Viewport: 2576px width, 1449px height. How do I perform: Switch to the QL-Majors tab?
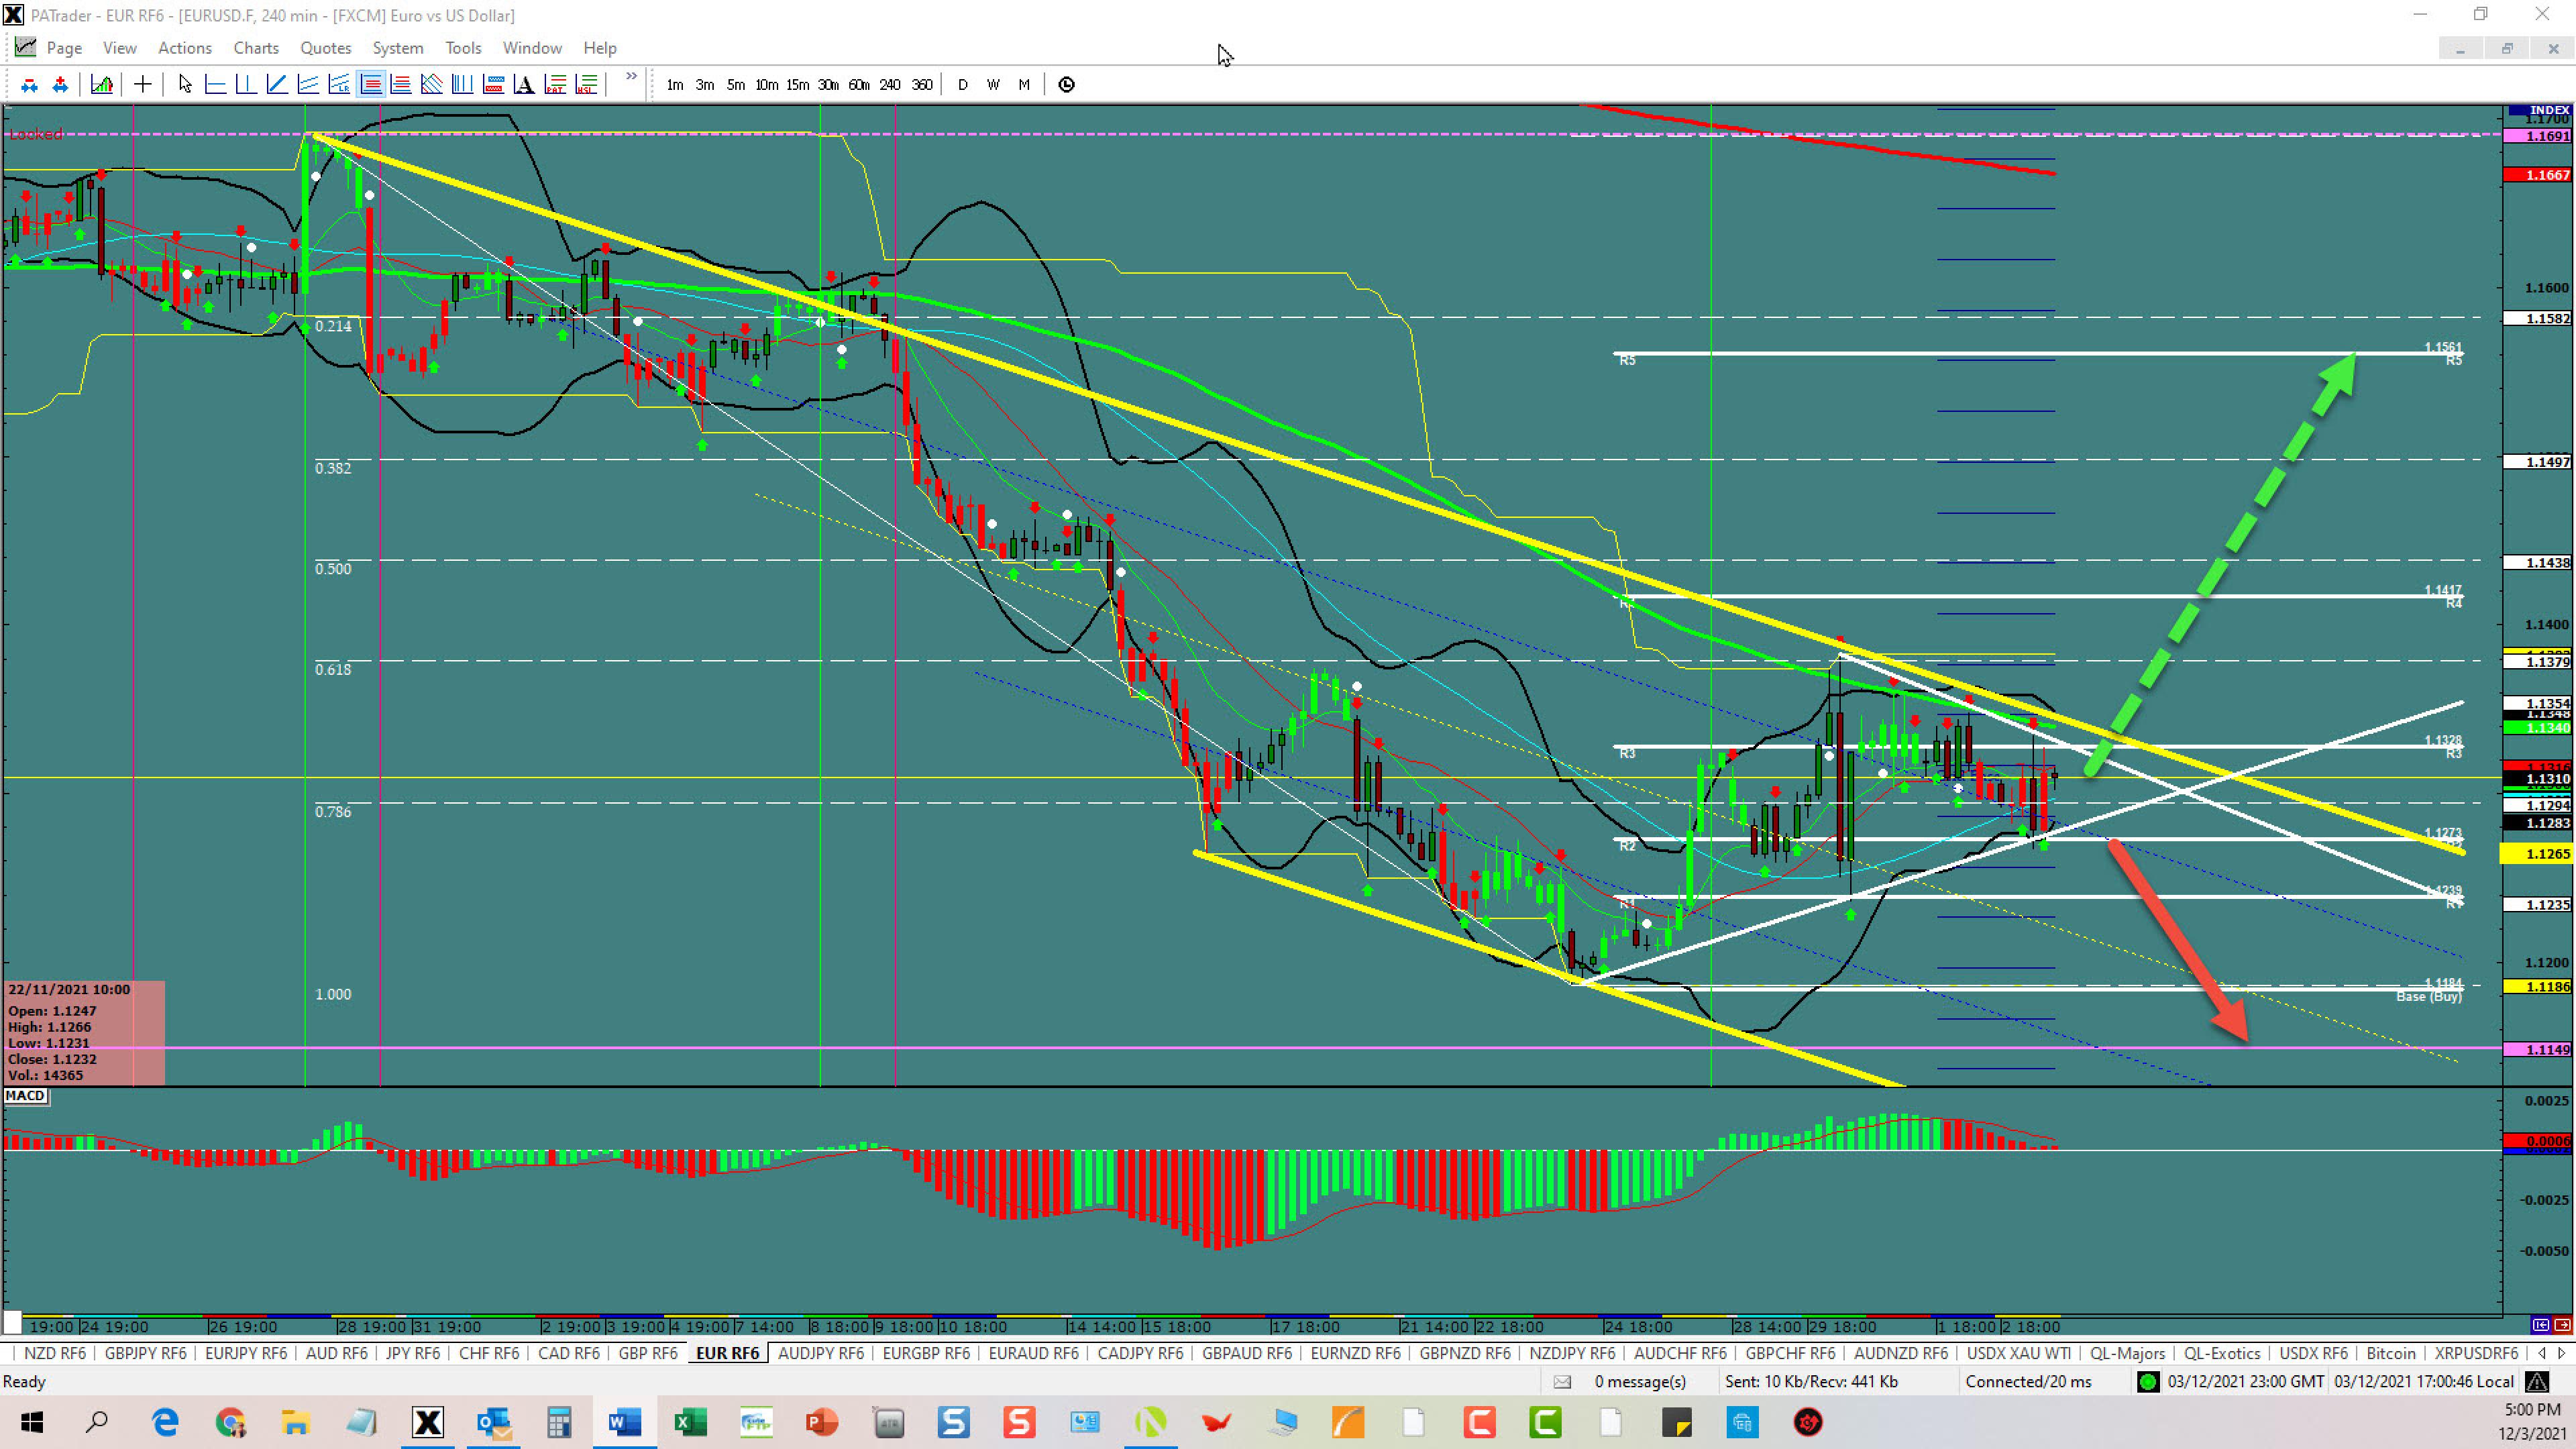[x=2128, y=1353]
